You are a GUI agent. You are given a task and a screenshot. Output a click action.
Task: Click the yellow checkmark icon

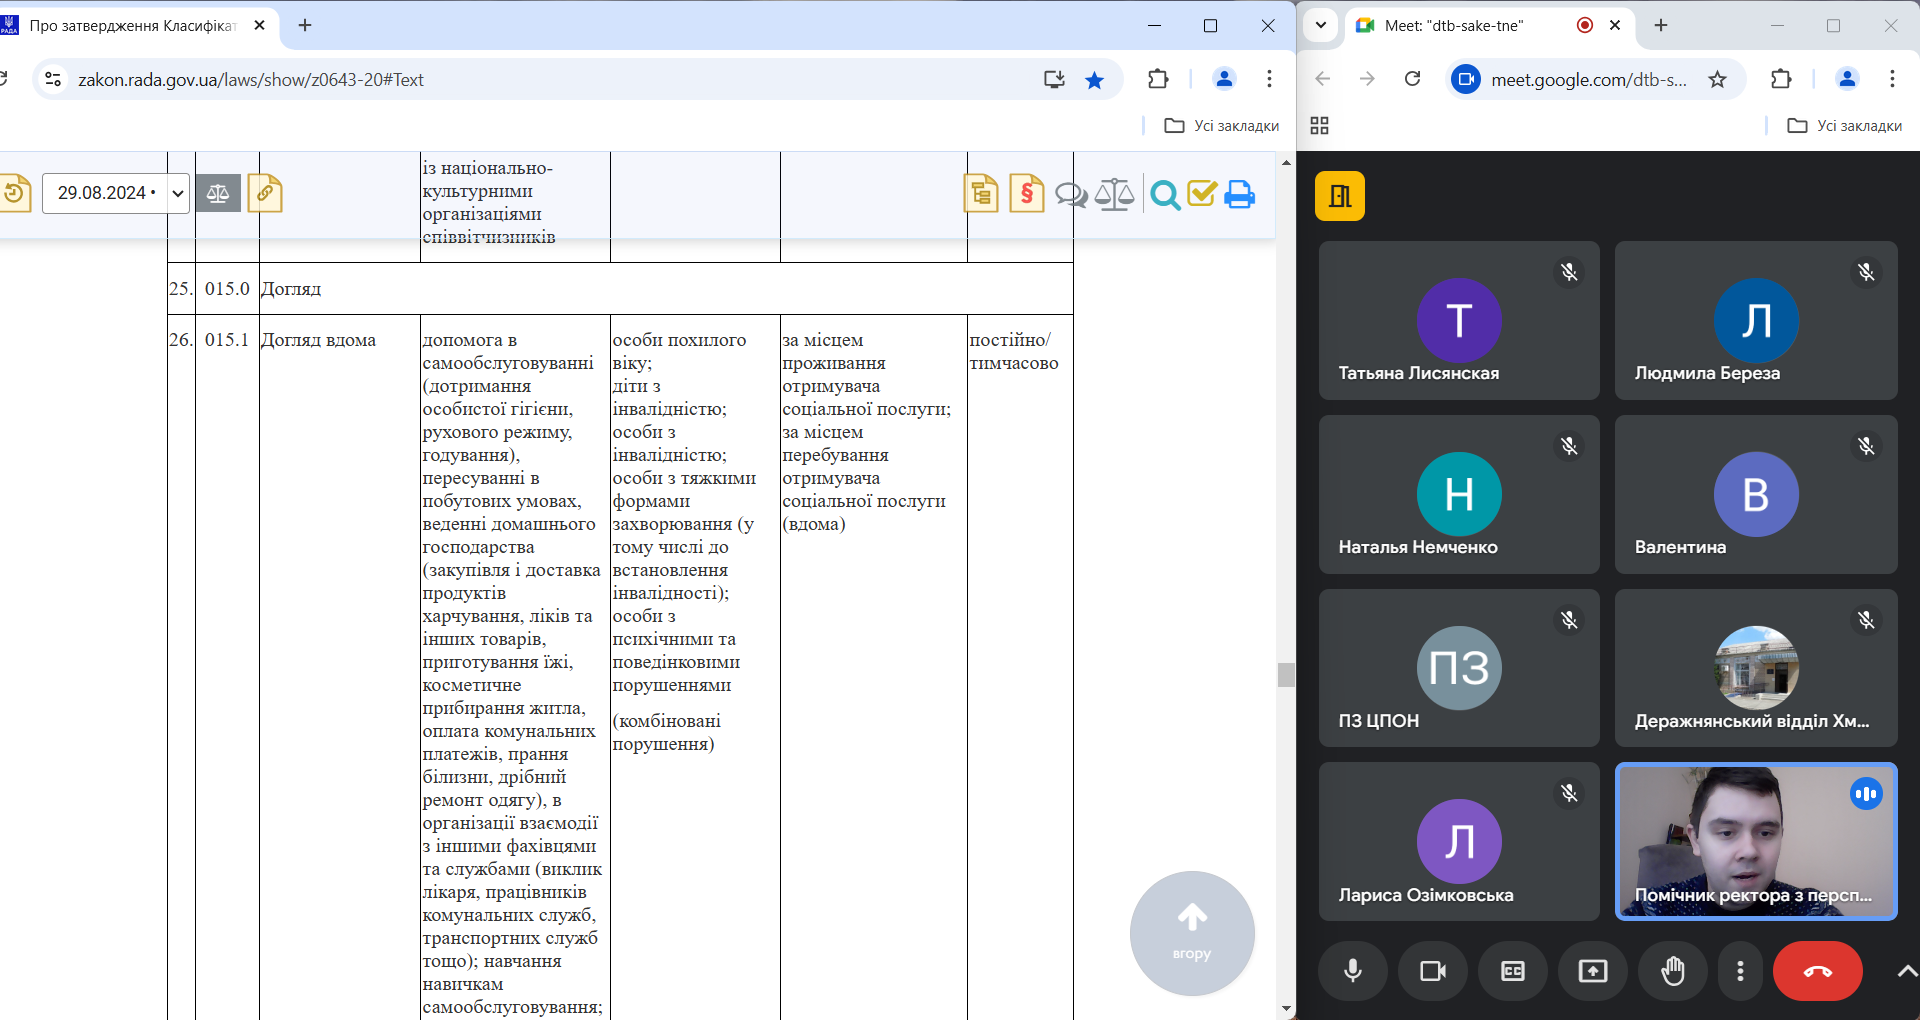[x=1202, y=193]
